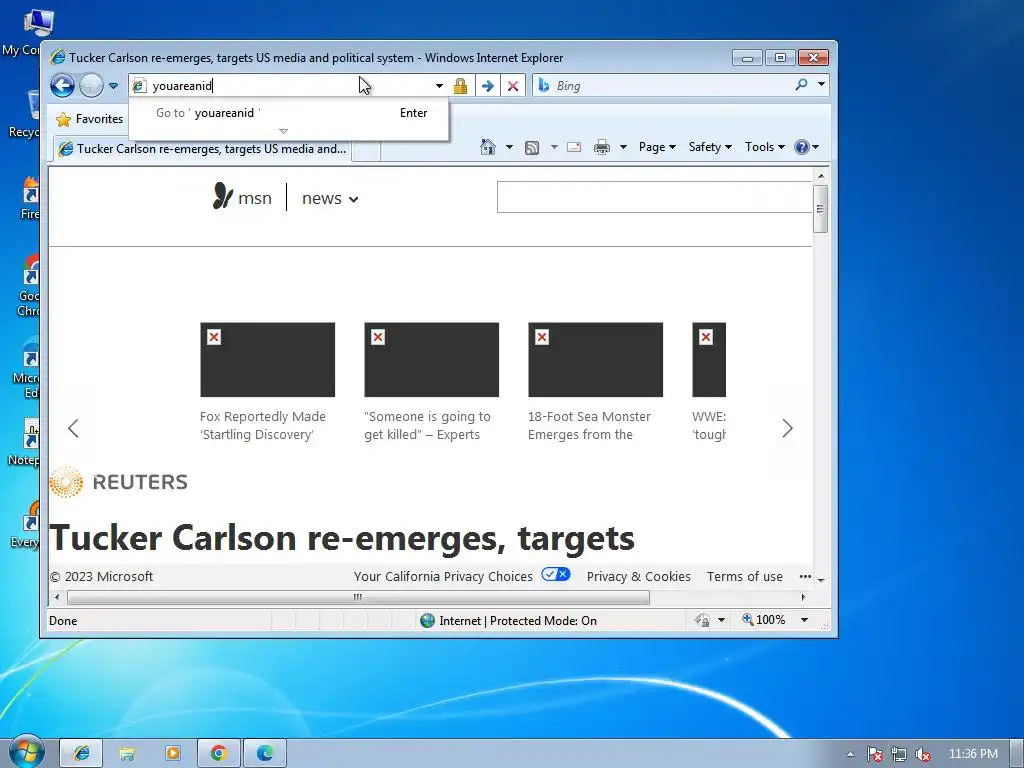Click Internet Protected Mode status zone
The height and width of the screenshot is (768, 1024).
pyautogui.click(x=509, y=620)
